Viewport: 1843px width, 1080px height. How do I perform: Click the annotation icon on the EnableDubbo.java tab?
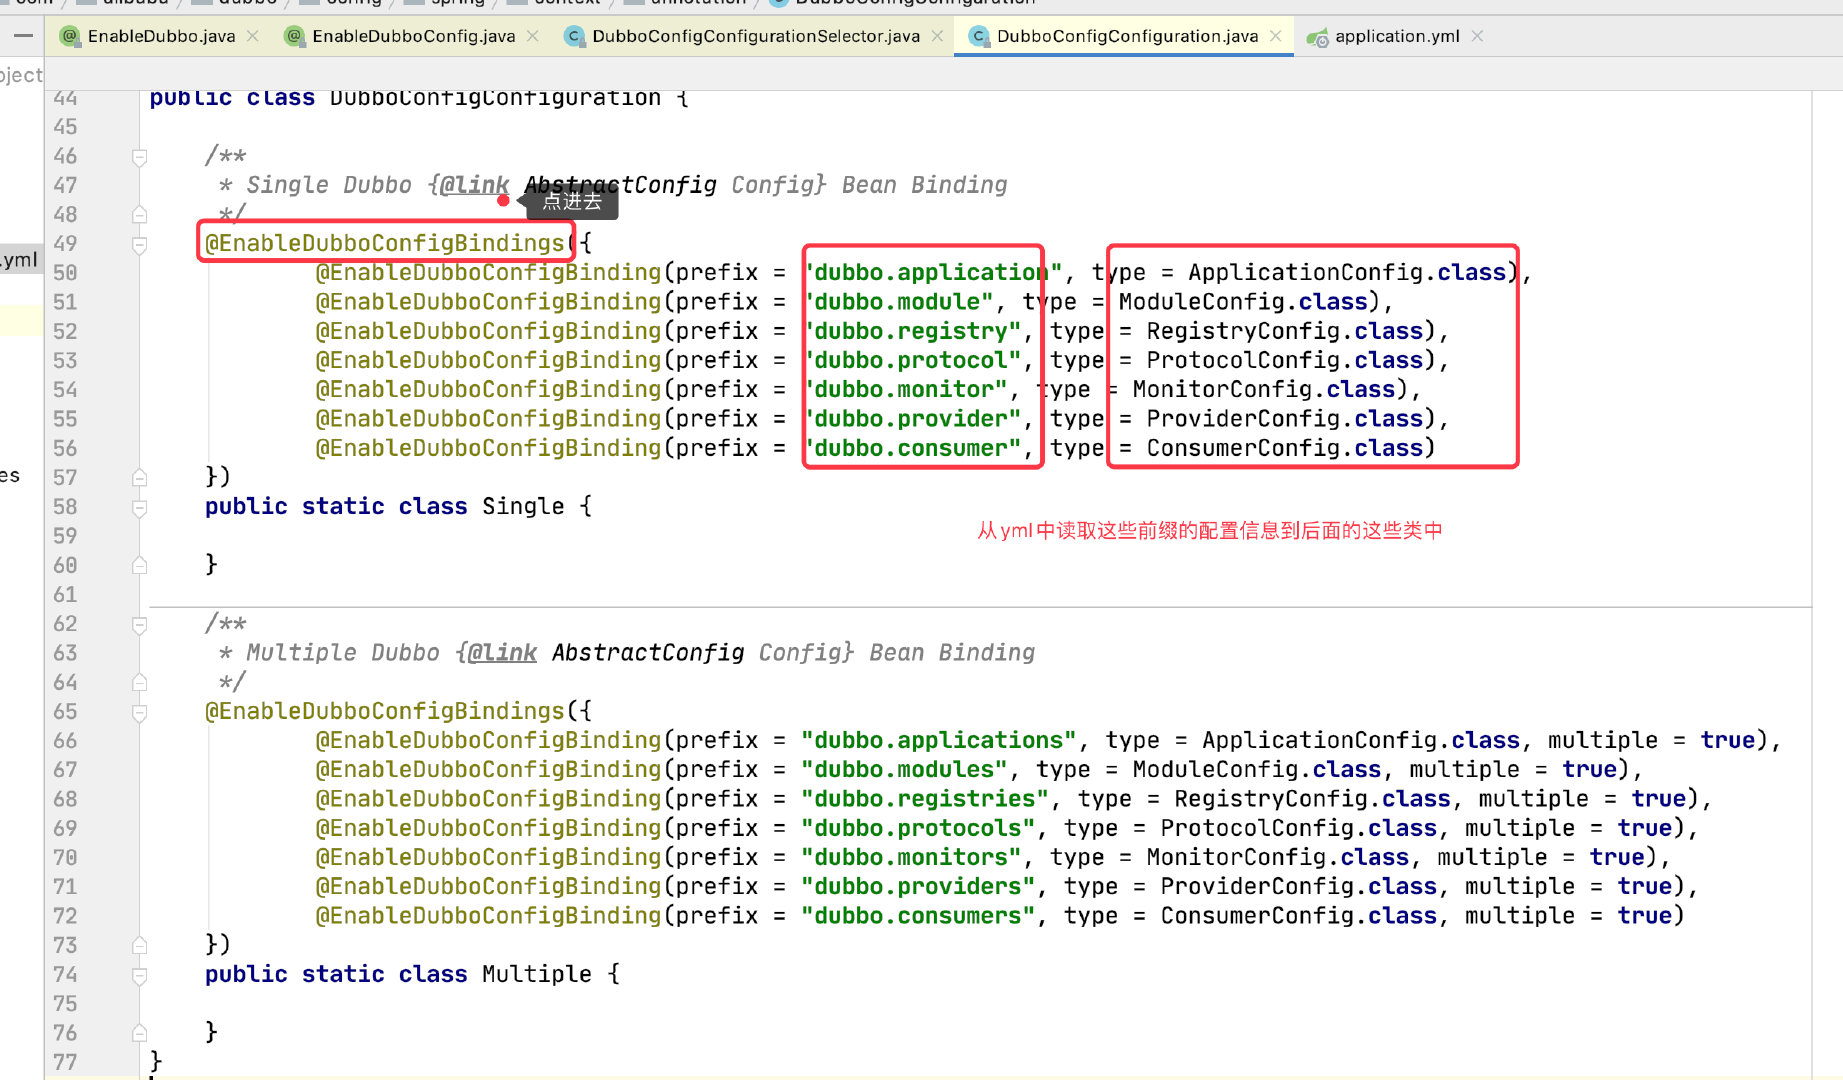(69, 36)
